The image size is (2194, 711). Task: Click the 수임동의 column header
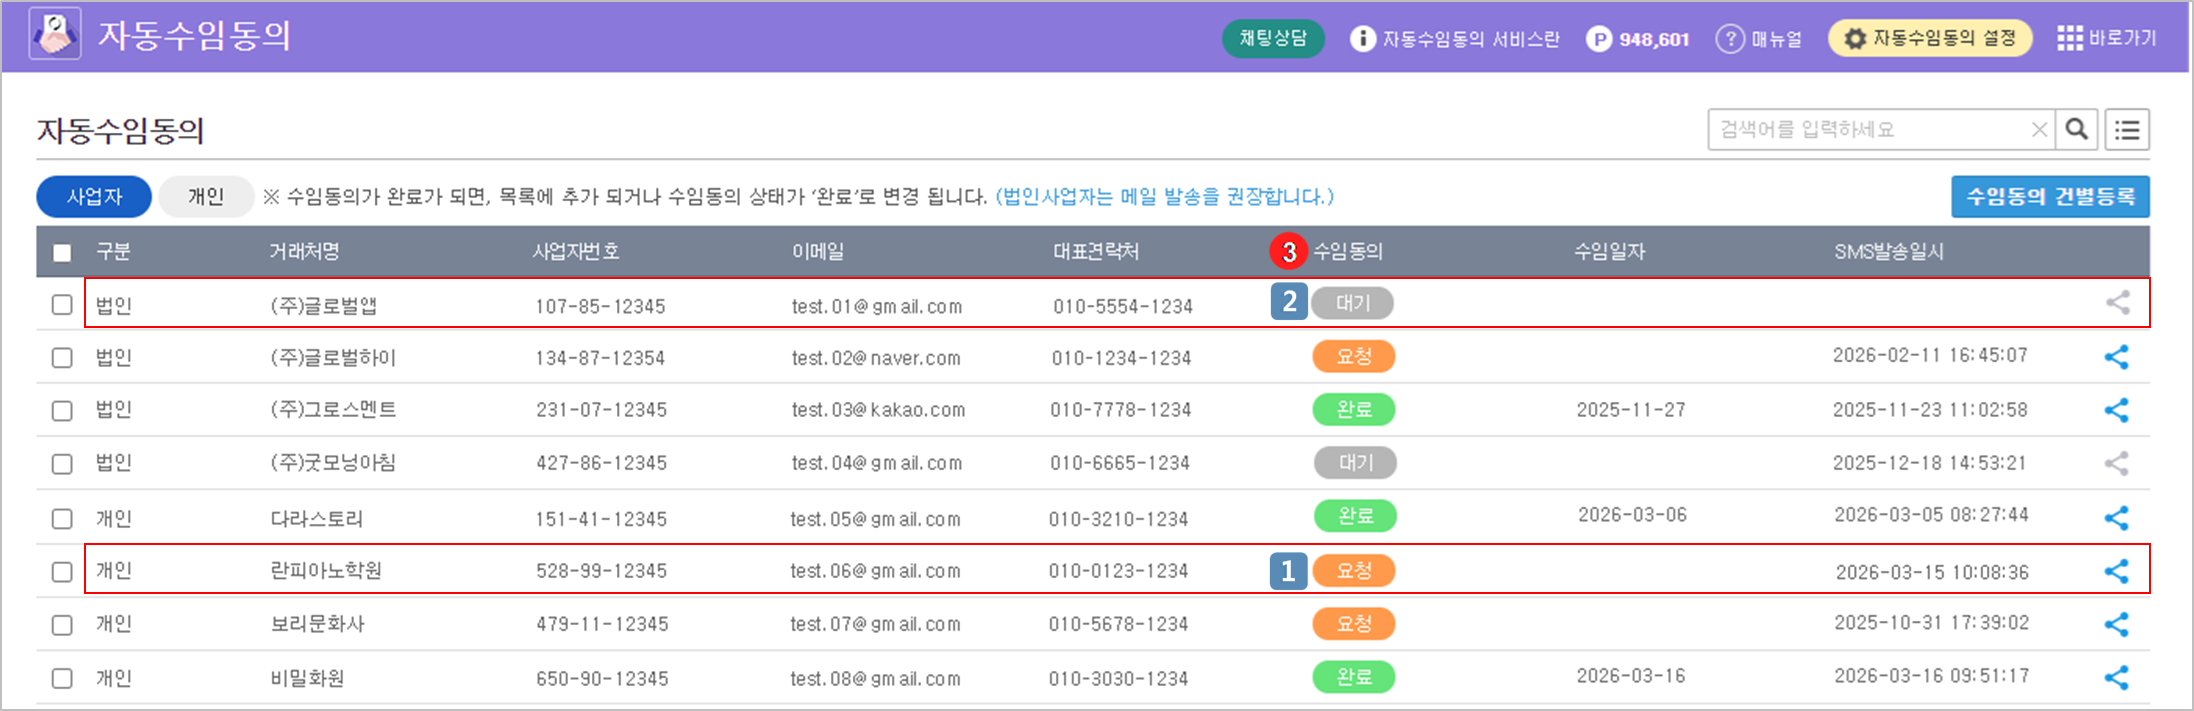coord(1348,252)
